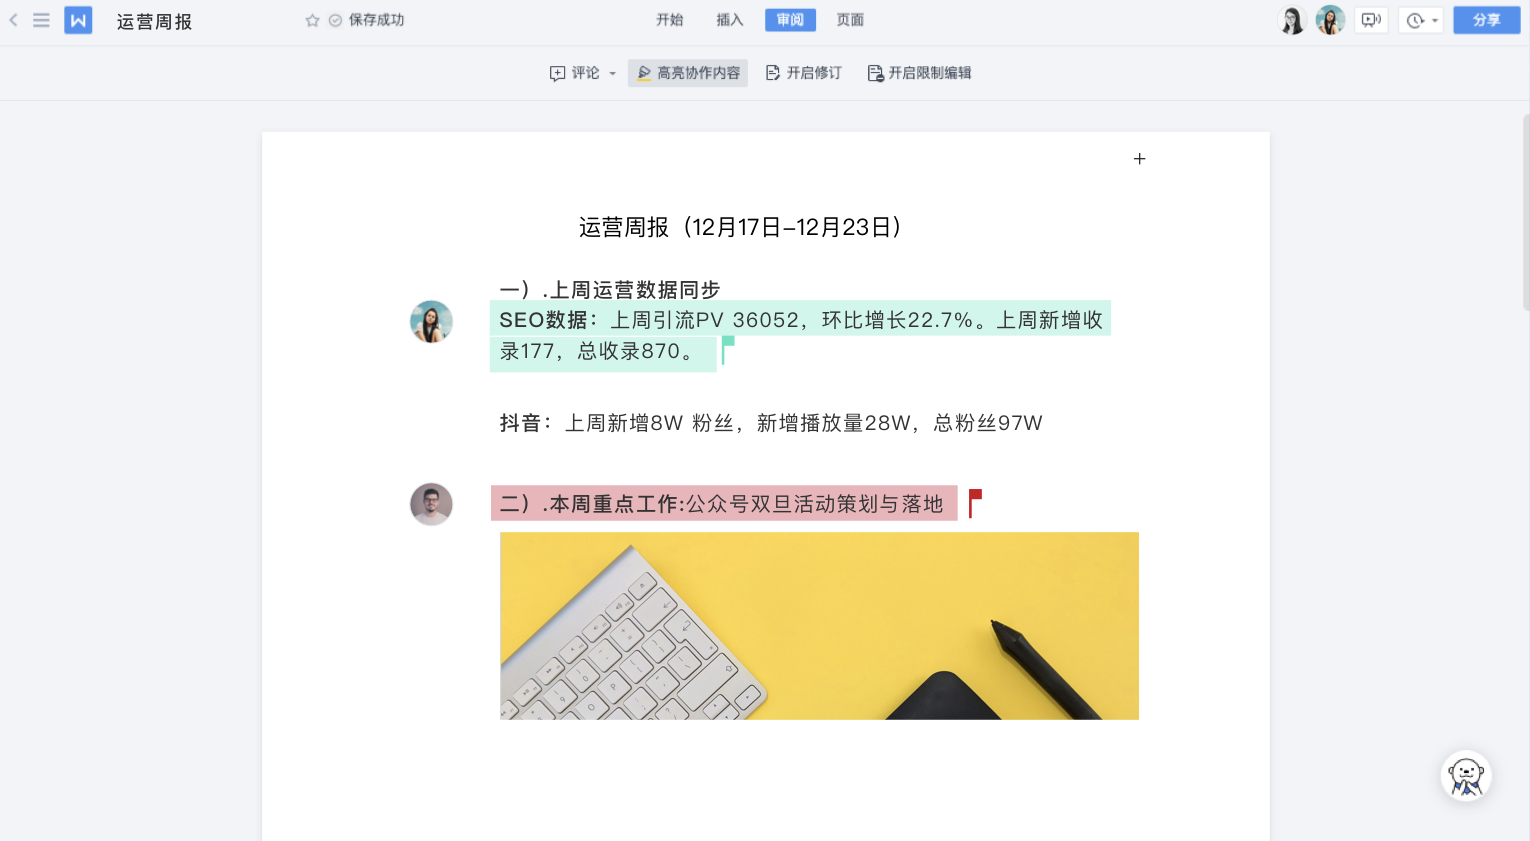Image resolution: width=1530 pixels, height=841 pixels.
Task: Expand the history clock dropdown
Action: coord(1421,20)
